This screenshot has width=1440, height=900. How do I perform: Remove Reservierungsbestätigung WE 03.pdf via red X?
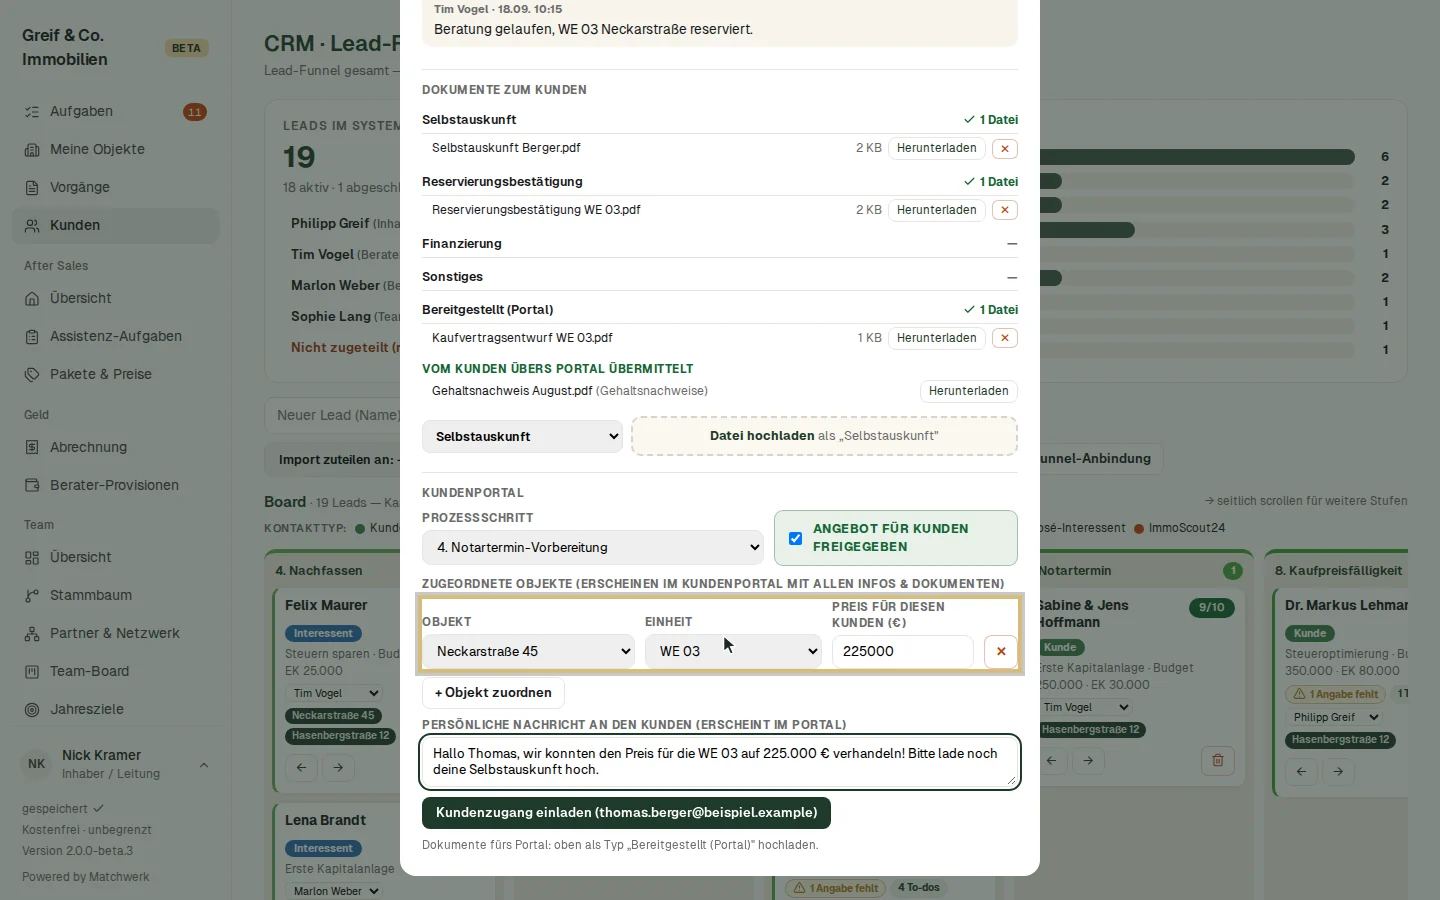(x=1005, y=210)
